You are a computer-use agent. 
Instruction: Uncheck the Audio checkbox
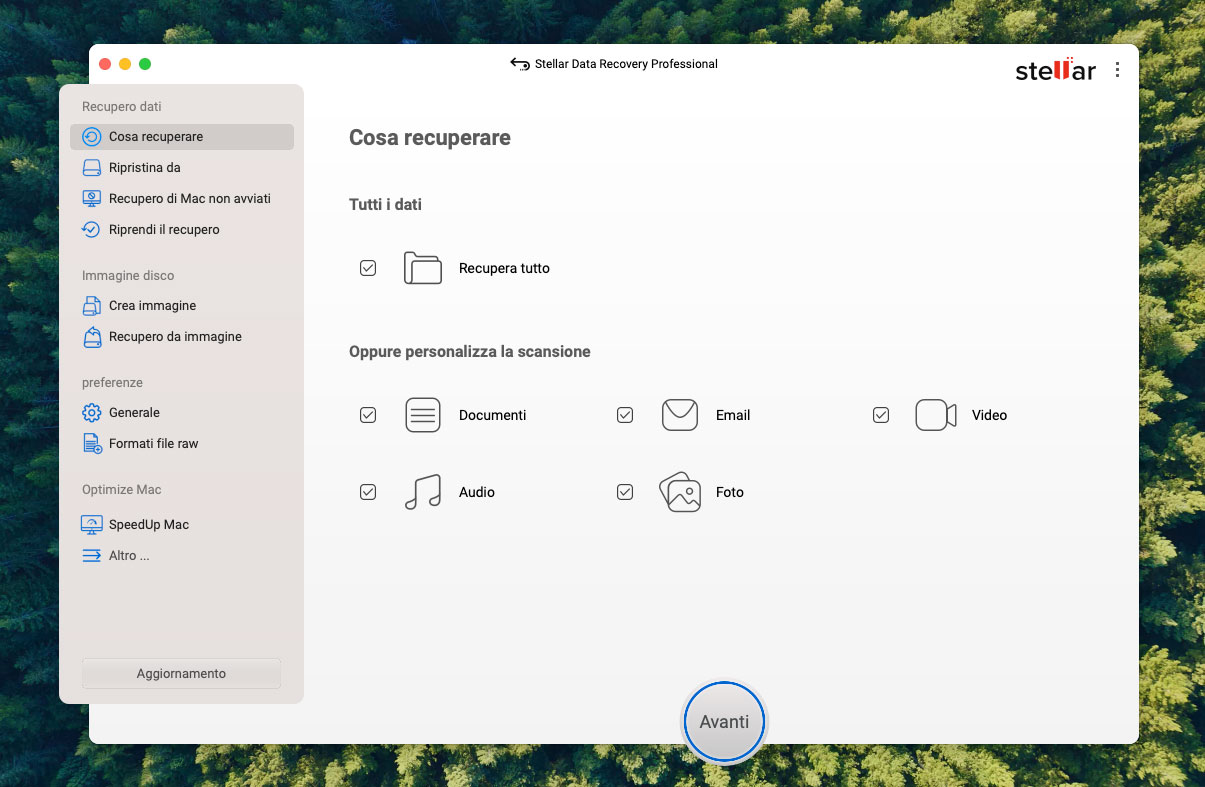(x=368, y=492)
